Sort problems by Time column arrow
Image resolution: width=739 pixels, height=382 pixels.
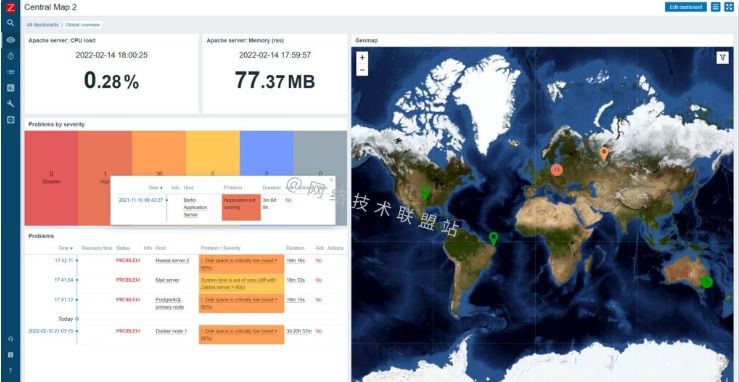pyautogui.click(x=66, y=248)
